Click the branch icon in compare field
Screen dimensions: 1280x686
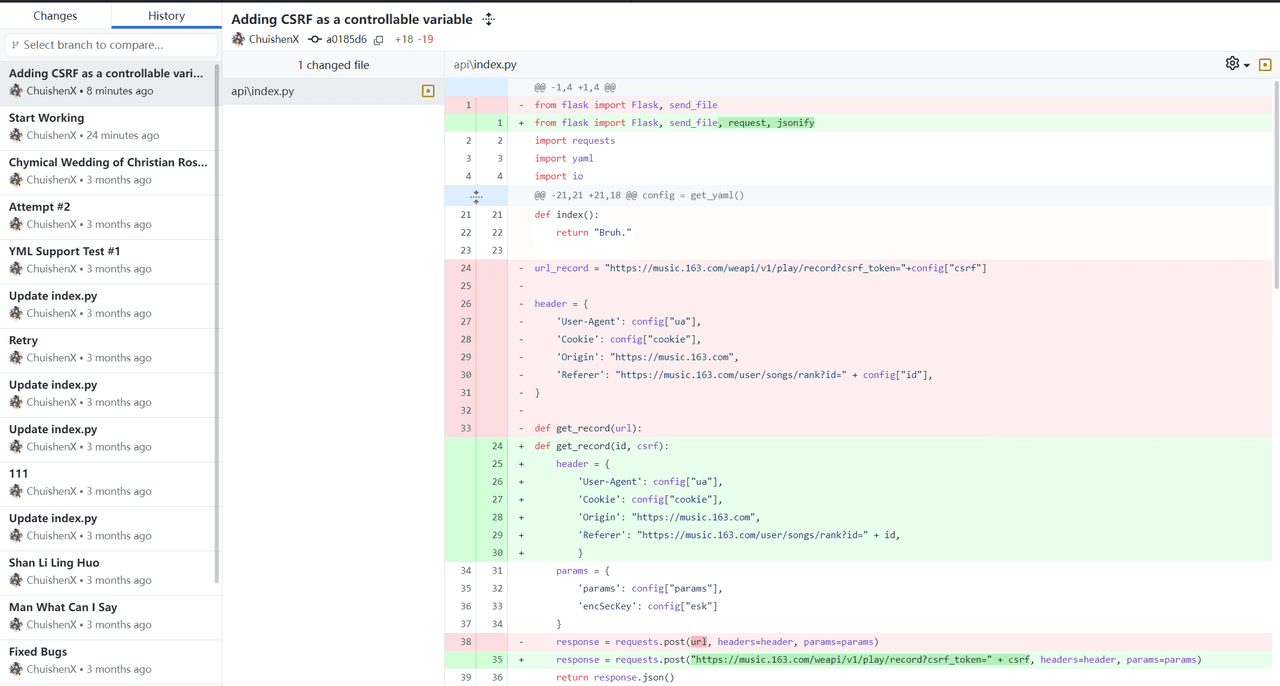click(15, 45)
